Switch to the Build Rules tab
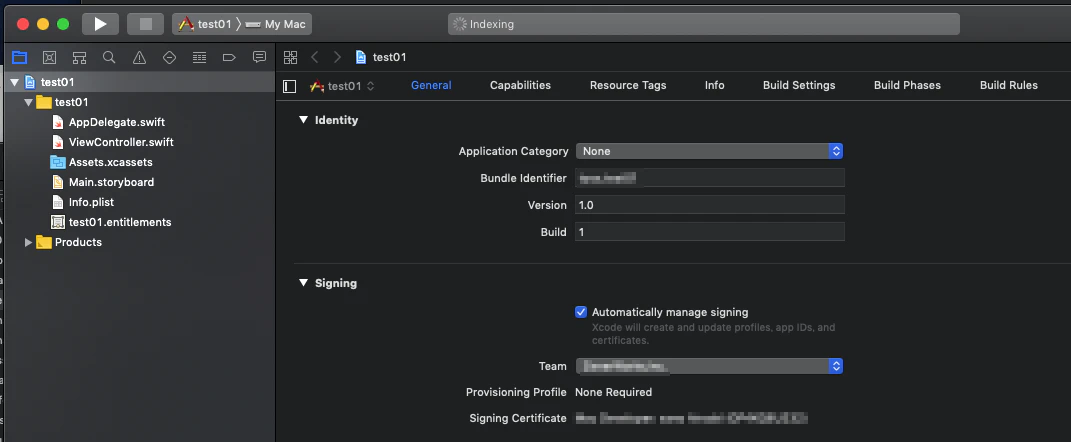The width and height of the screenshot is (1071, 442). coord(1009,85)
